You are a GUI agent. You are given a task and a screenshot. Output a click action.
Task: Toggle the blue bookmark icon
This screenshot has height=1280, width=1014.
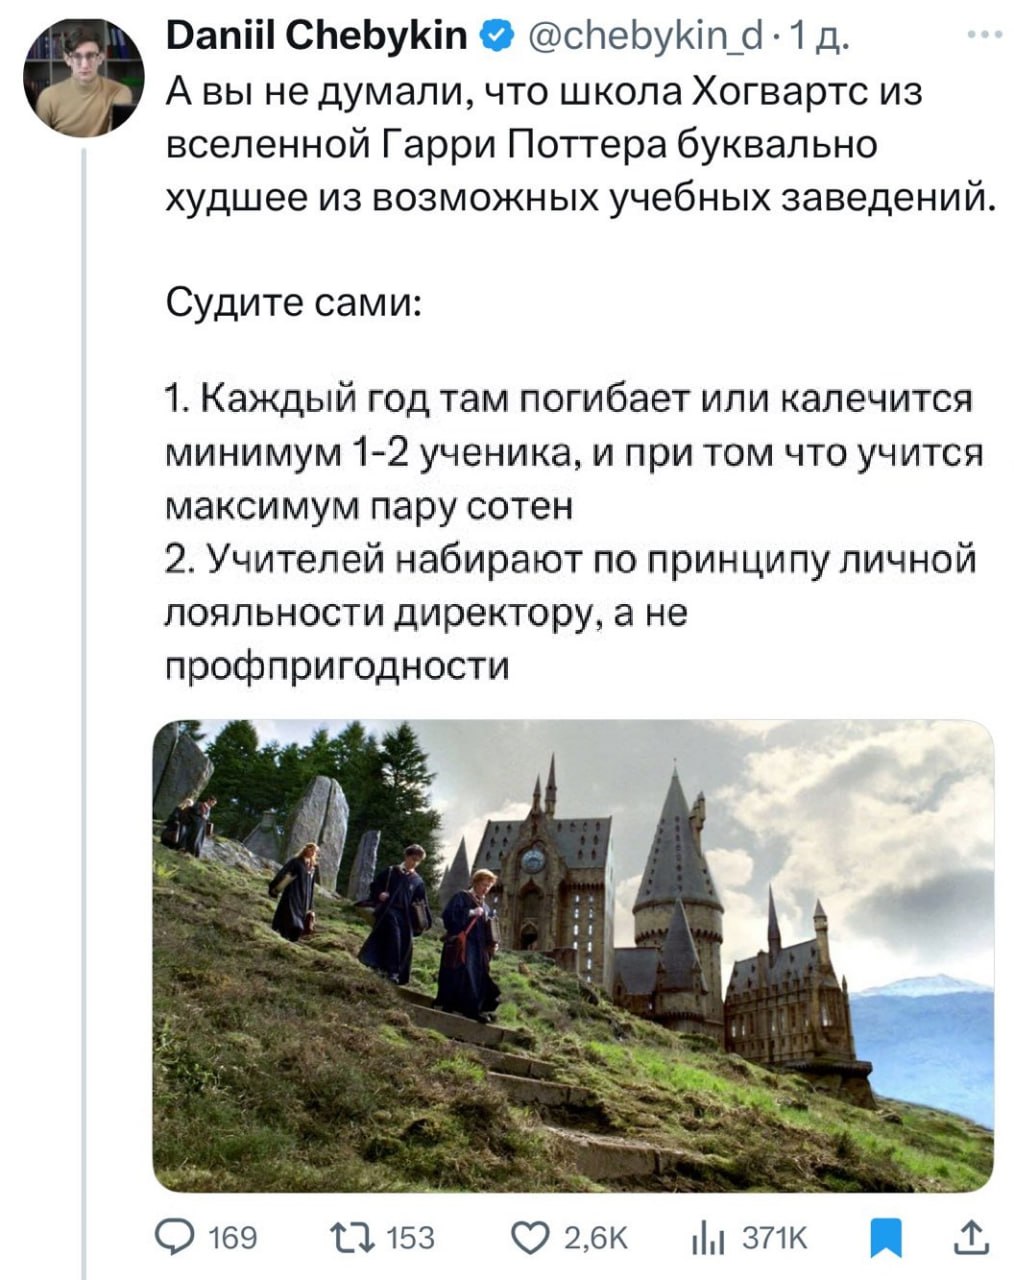click(x=886, y=1240)
